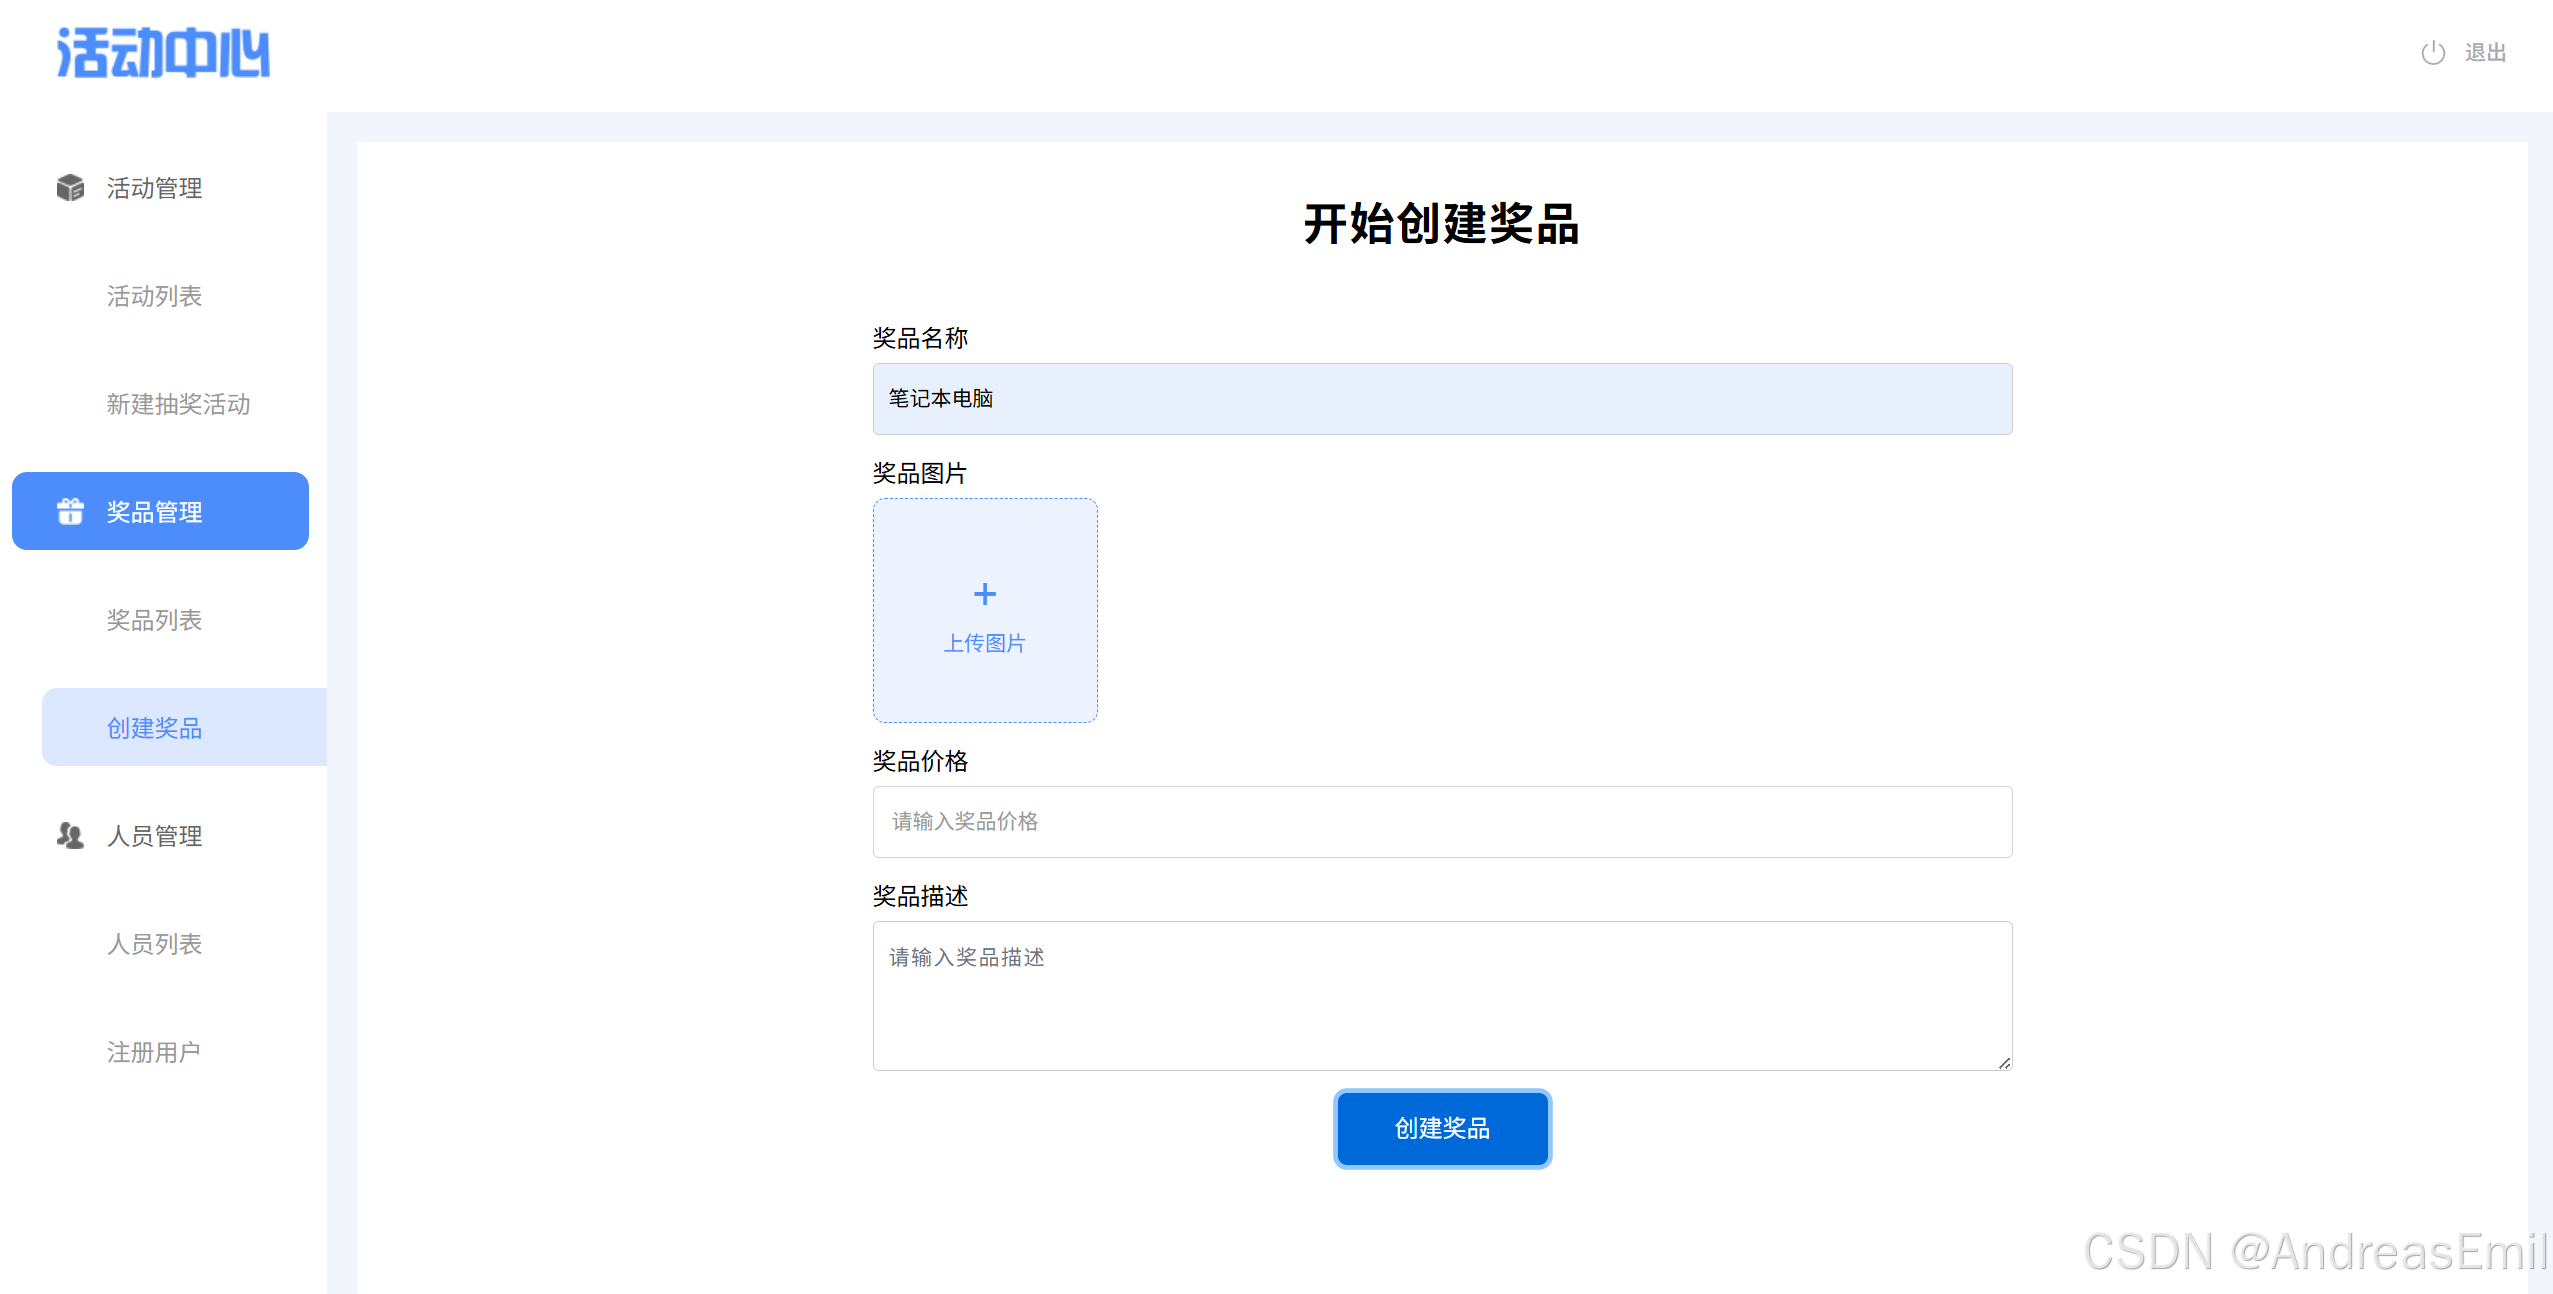2553x1294 pixels.
Task: Click the people icon beside 人员管理
Action: point(70,835)
